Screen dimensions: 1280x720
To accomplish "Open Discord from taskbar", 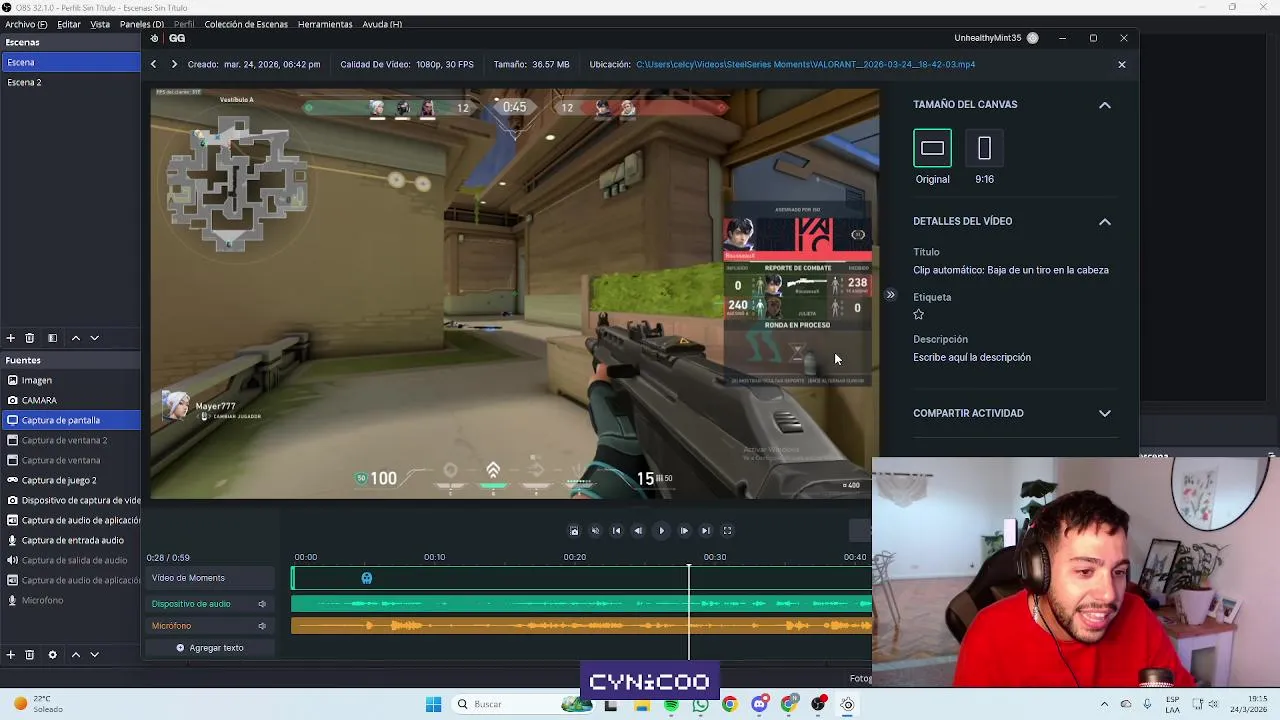I will tap(759, 704).
